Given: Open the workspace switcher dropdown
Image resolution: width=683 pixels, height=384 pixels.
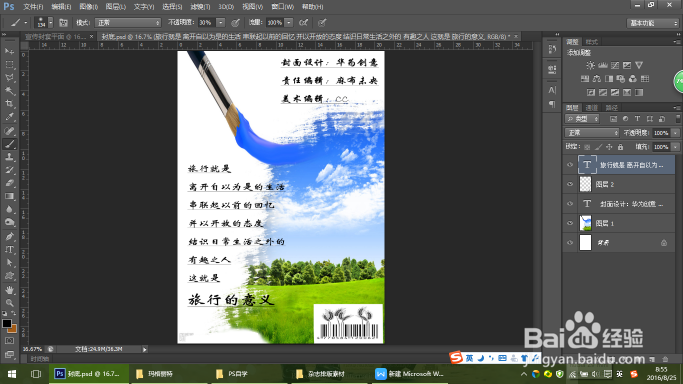Looking at the screenshot, I should pos(653,23).
